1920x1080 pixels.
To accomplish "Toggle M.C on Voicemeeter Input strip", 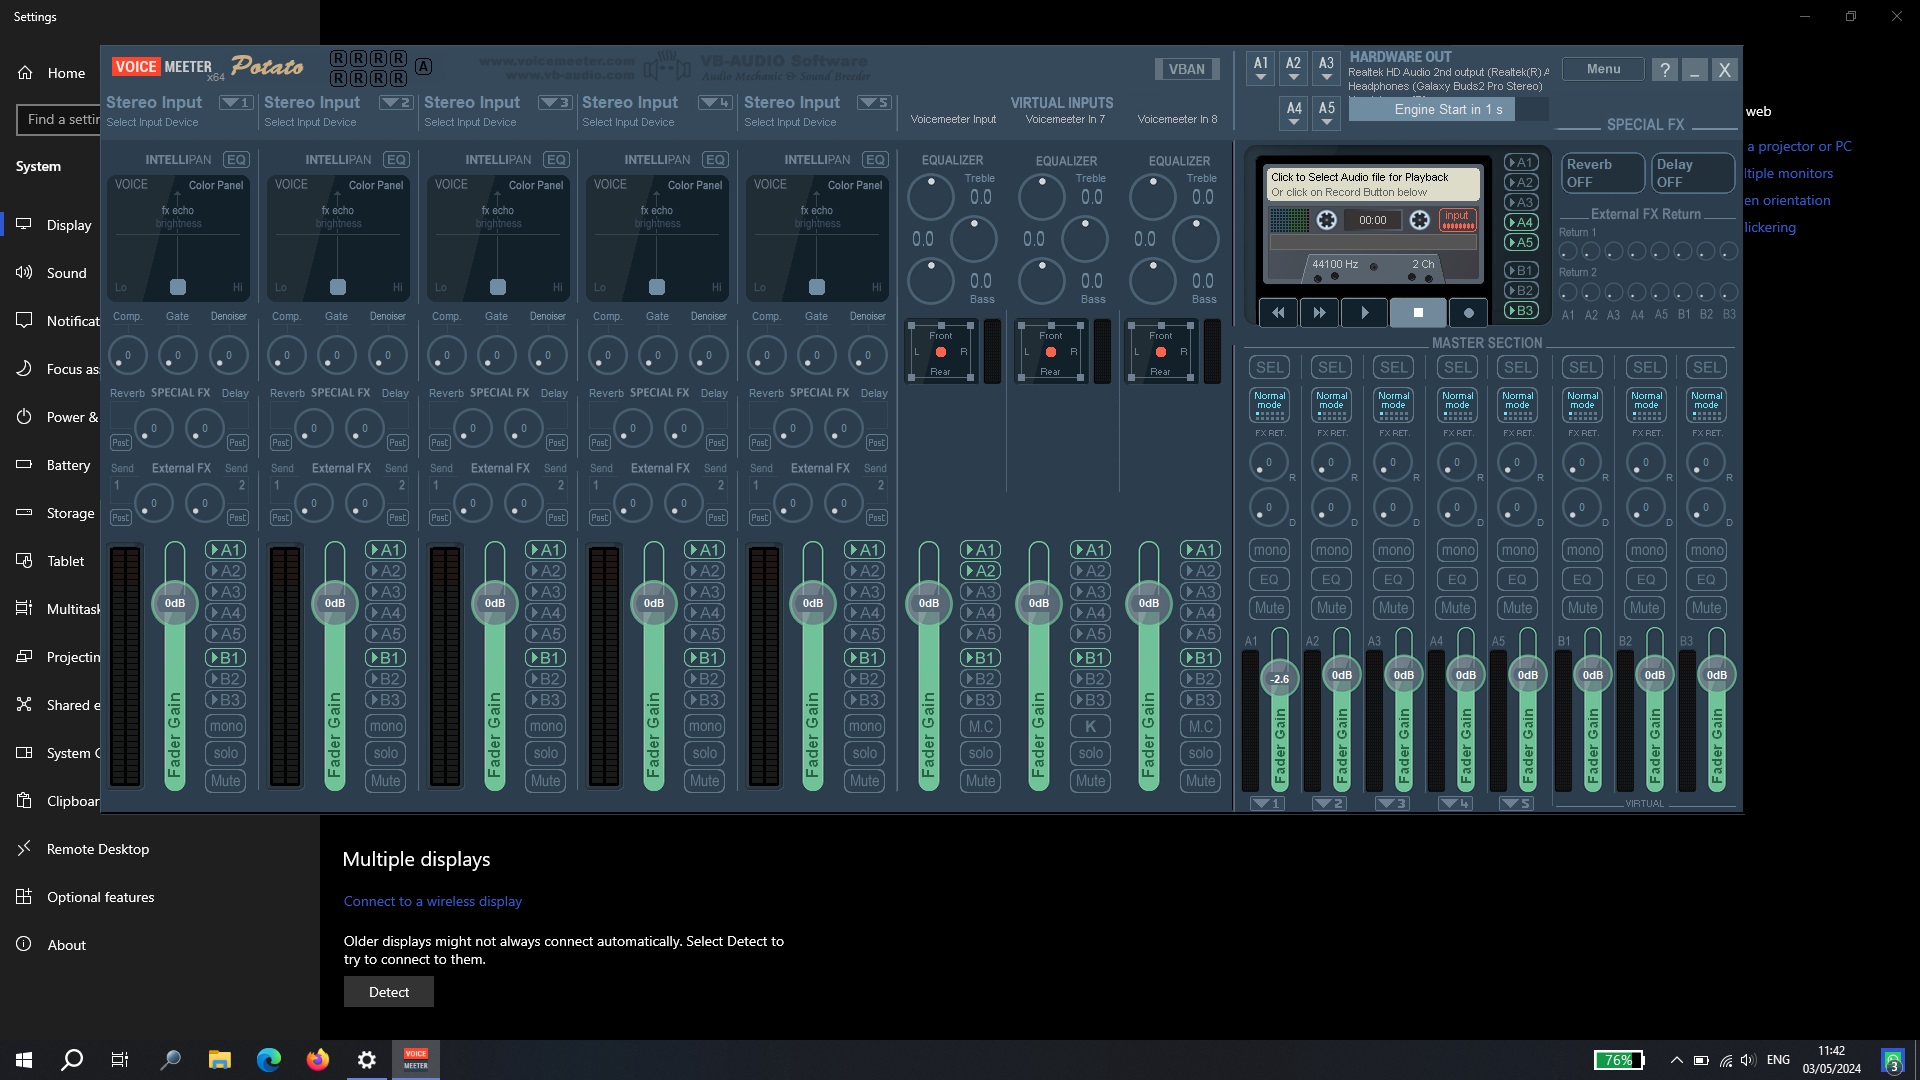I will (x=981, y=726).
